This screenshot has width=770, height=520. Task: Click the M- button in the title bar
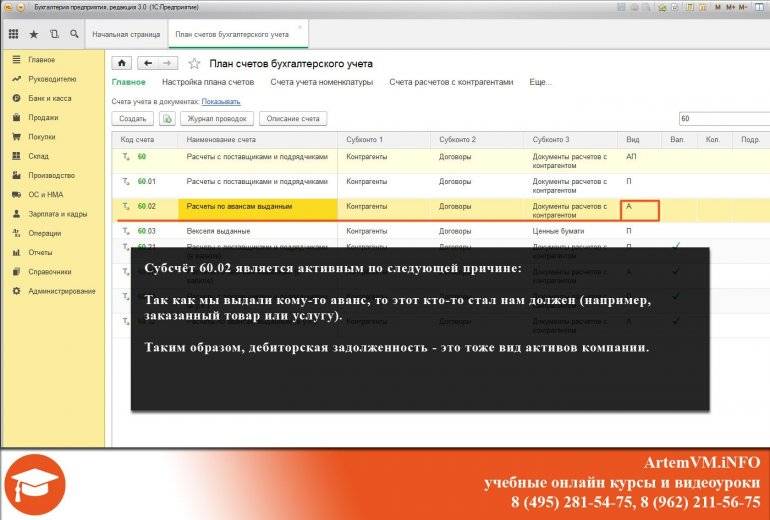[x=743, y=7]
